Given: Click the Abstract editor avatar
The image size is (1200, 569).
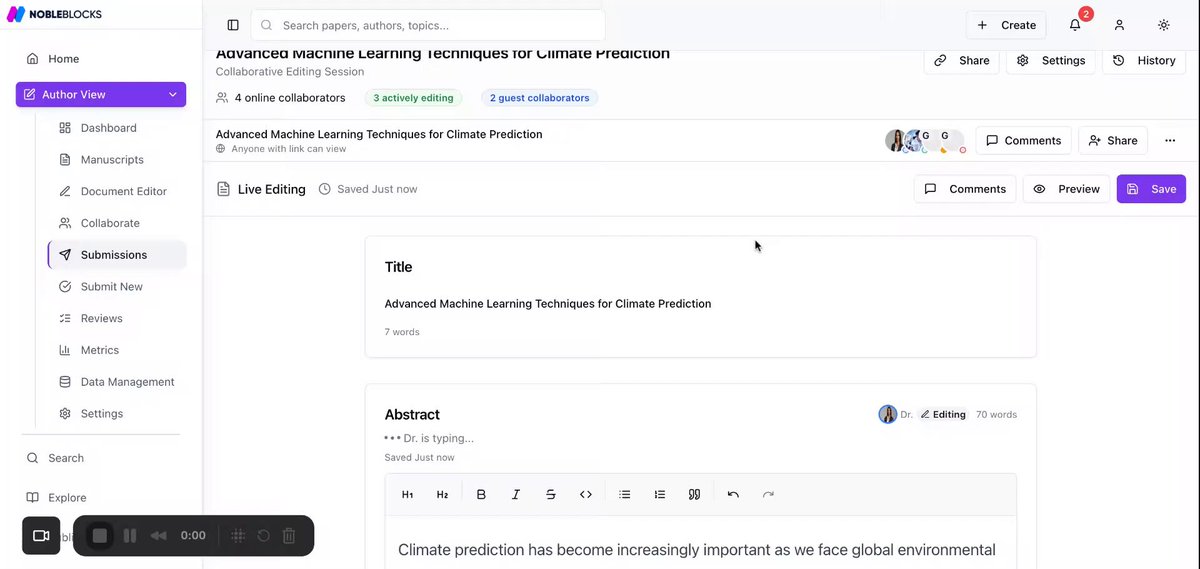Looking at the screenshot, I should click(887, 415).
